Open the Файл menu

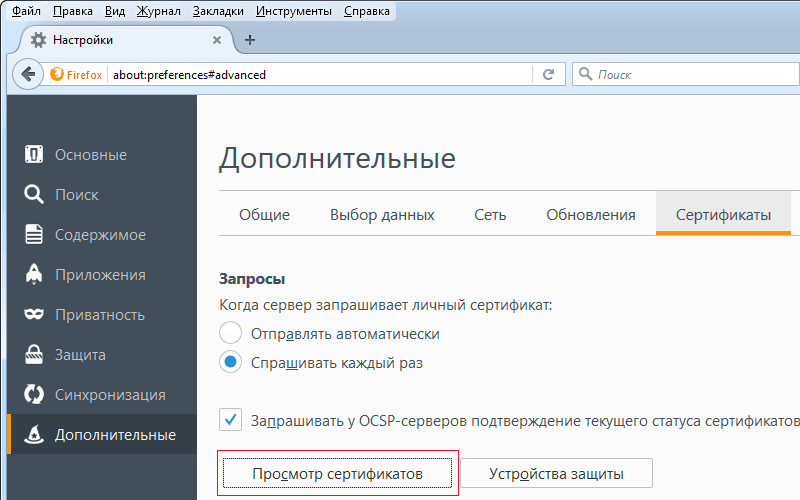coord(26,11)
